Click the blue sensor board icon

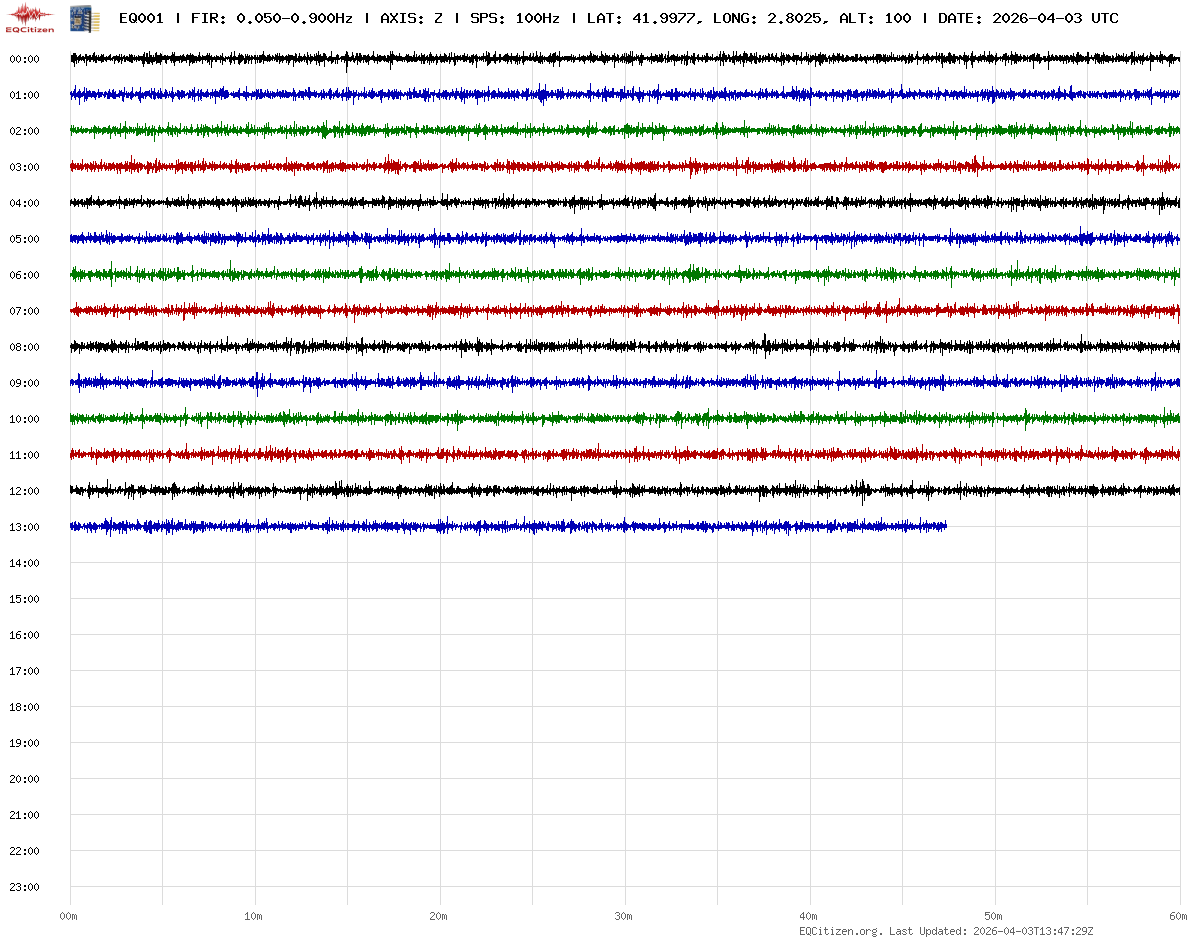[84, 18]
